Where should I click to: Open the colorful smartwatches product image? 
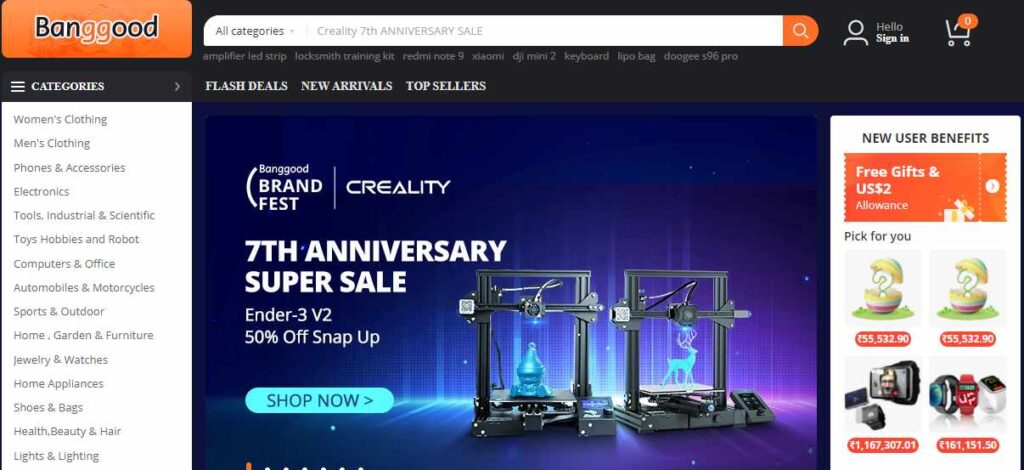click(968, 394)
